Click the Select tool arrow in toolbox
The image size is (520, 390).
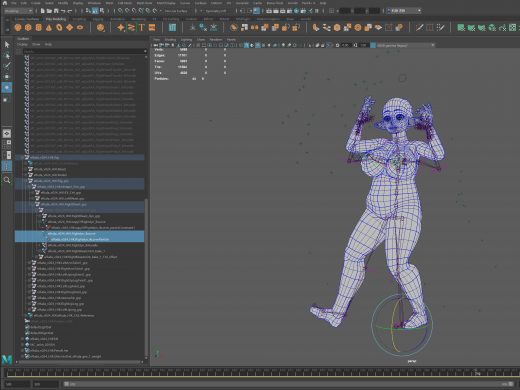(x=7, y=44)
